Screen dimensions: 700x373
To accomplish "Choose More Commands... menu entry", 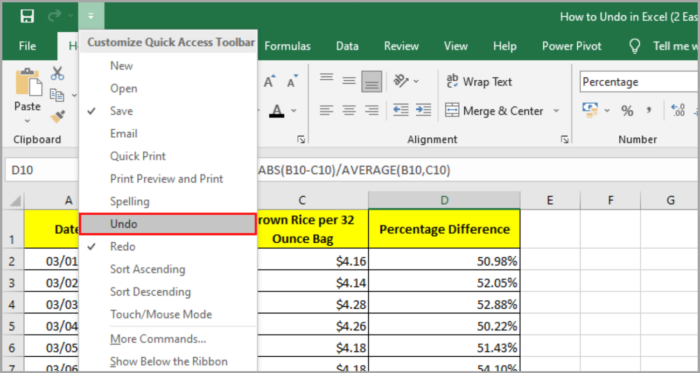I will tap(168, 339).
